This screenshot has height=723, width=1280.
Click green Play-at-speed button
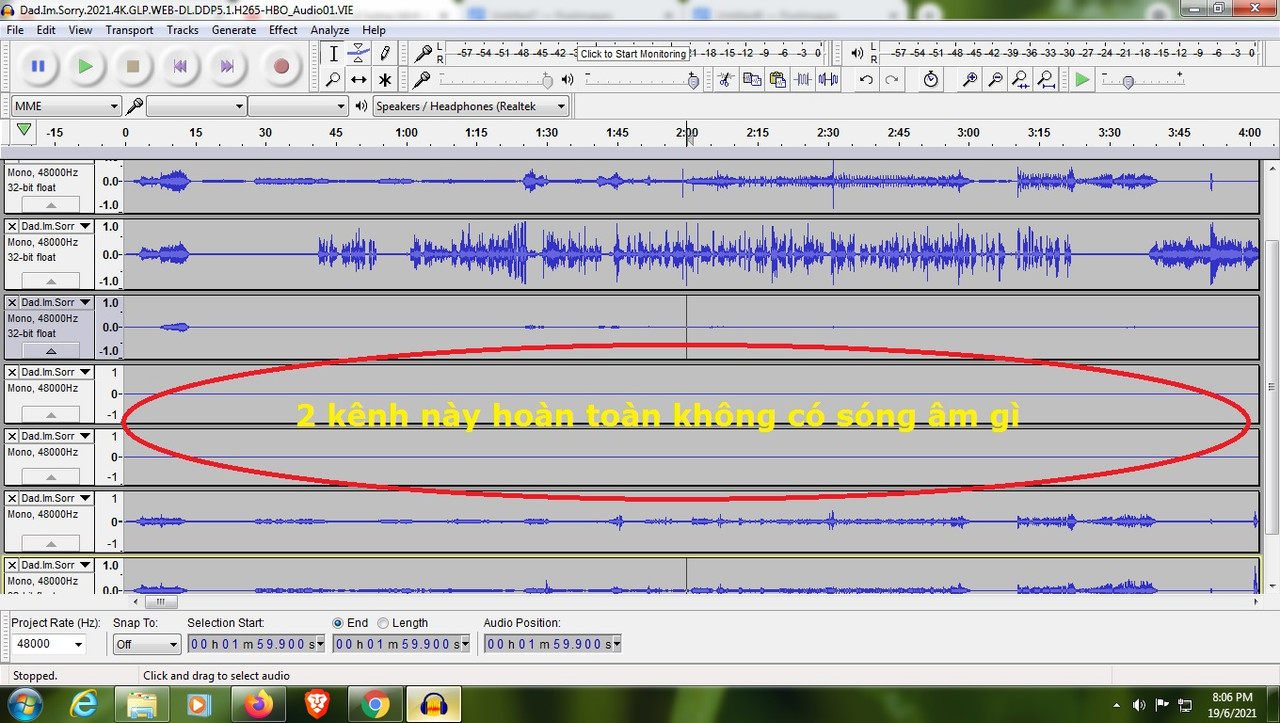click(x=1082, y=79)
